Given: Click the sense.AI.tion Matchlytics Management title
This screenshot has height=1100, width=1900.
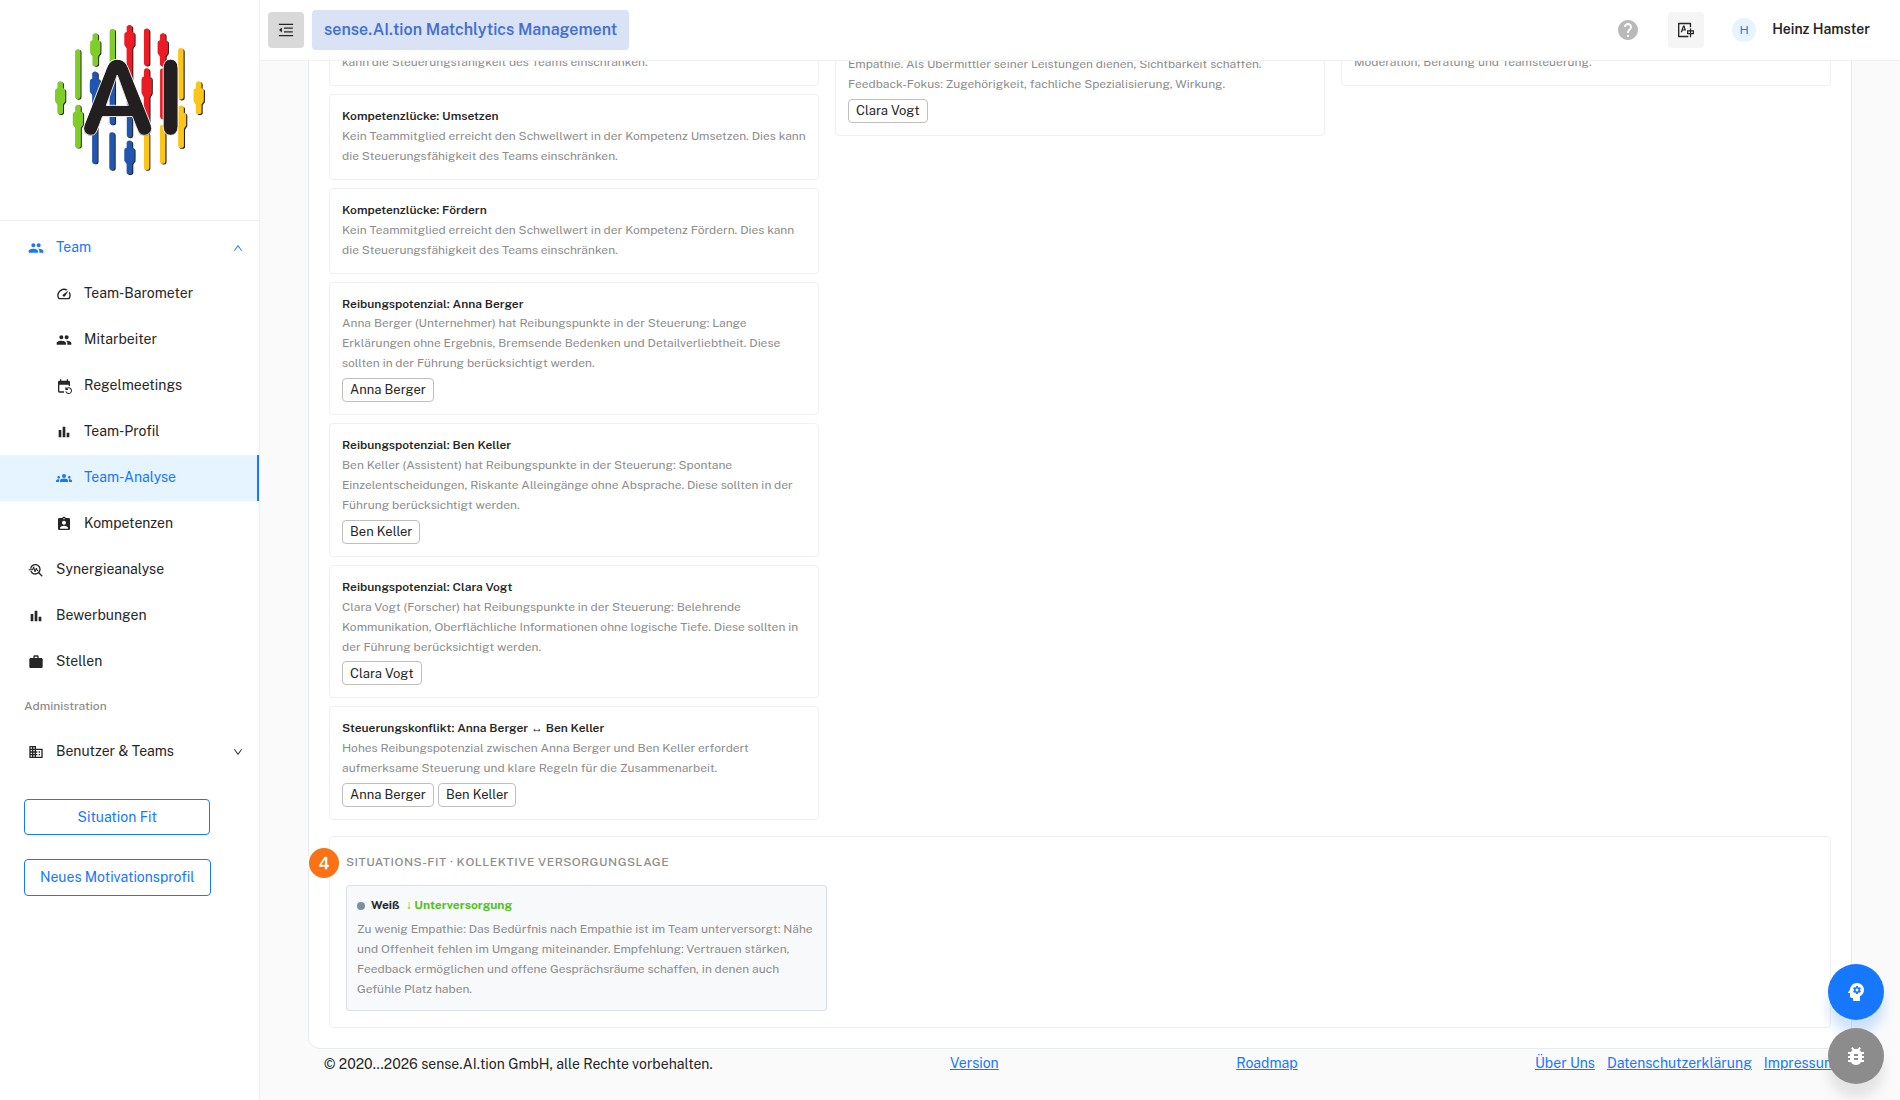Looking at the screenshot, I should [x=470, y=30].
